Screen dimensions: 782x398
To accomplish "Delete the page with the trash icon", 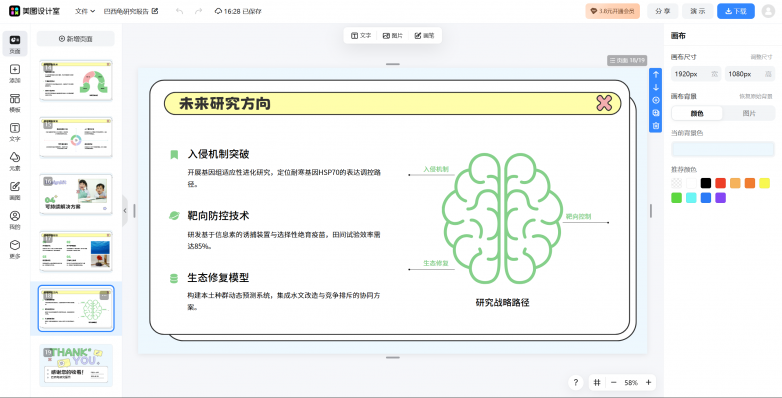I will (x=656, y=126).
